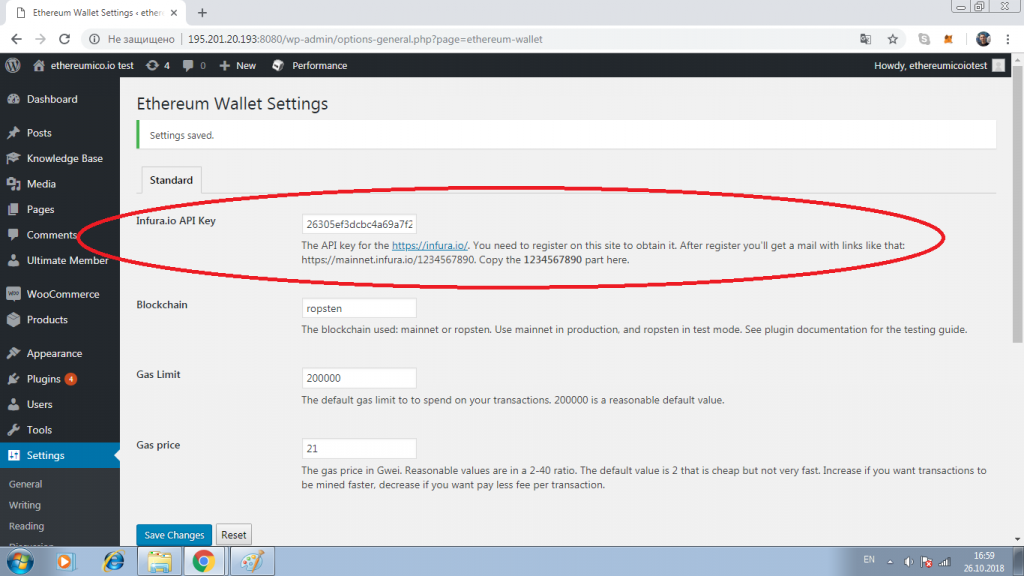Screen dimensions: 1024x576
Task: Open Windows Media Player from taskbar
Action: (x=65, y=562)
